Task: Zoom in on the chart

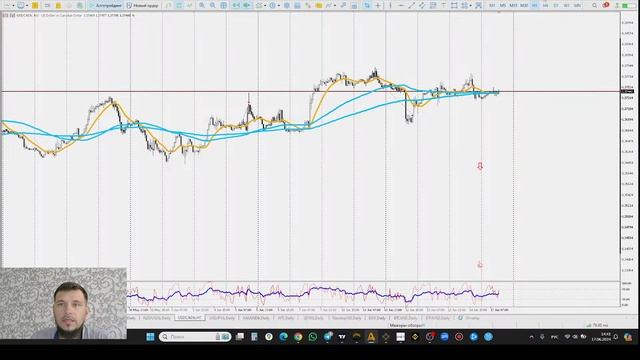Action: (x=202, y=5)
